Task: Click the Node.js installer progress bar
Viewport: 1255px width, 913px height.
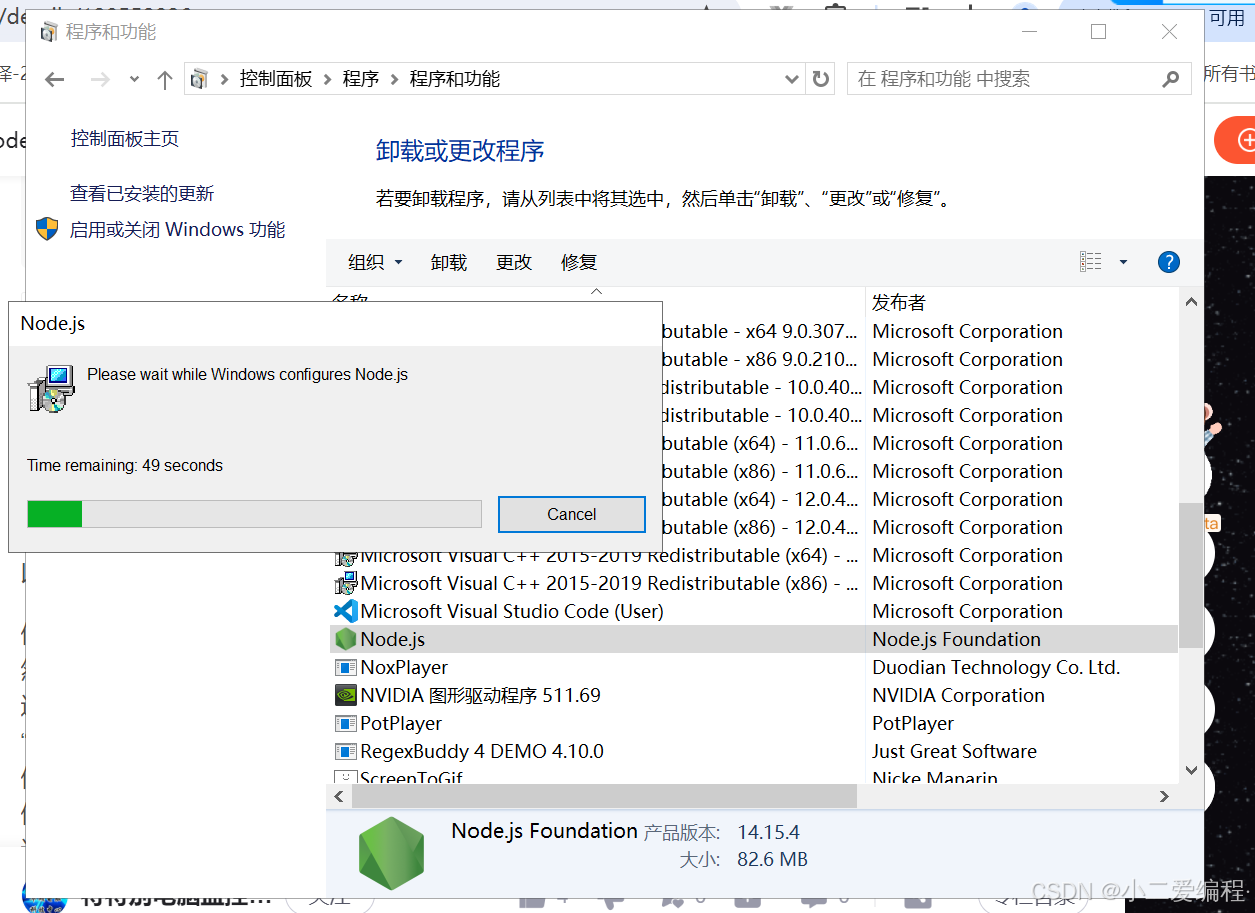Action: (254, 514)
